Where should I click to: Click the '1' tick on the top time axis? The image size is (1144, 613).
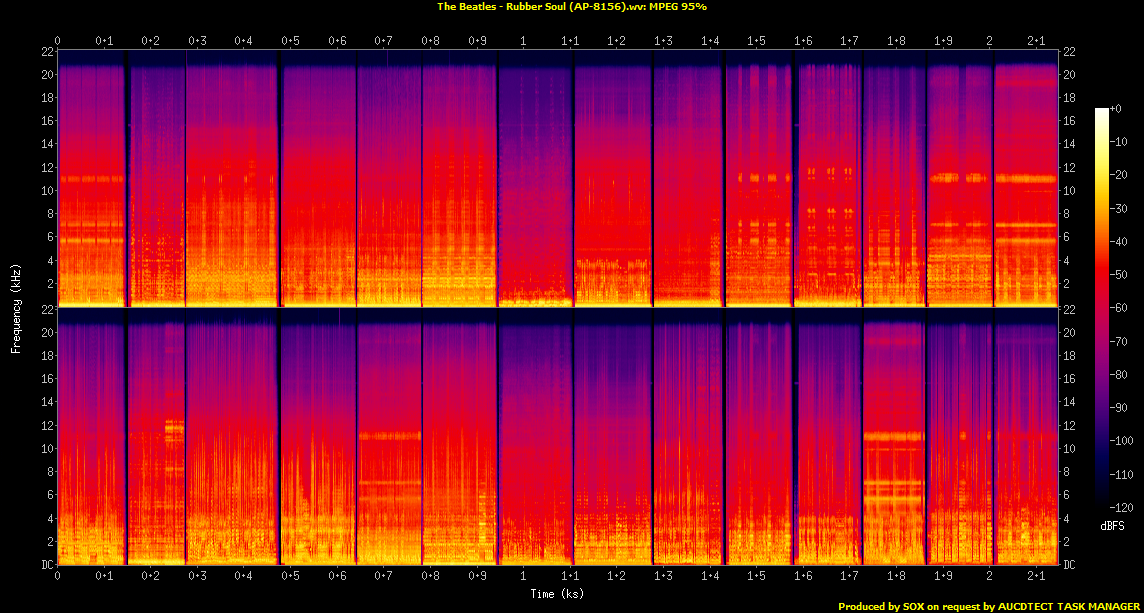523,40
